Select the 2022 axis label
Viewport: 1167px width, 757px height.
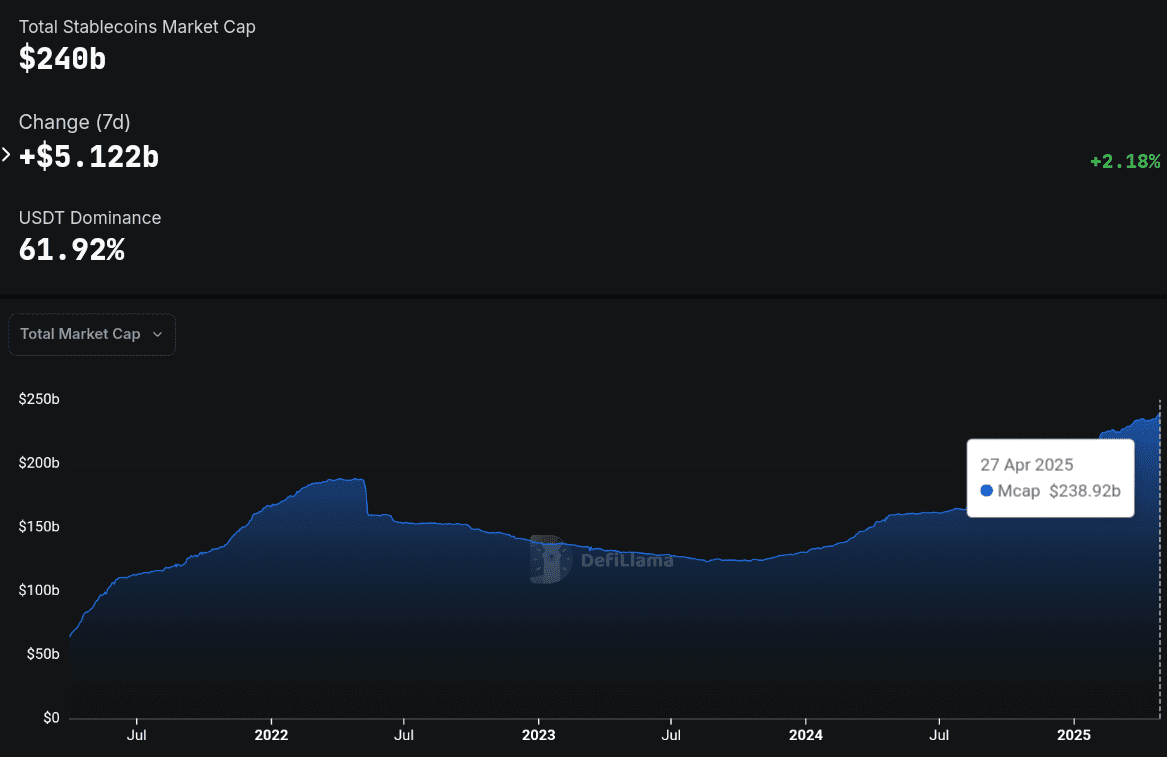(x=271, y=735)
